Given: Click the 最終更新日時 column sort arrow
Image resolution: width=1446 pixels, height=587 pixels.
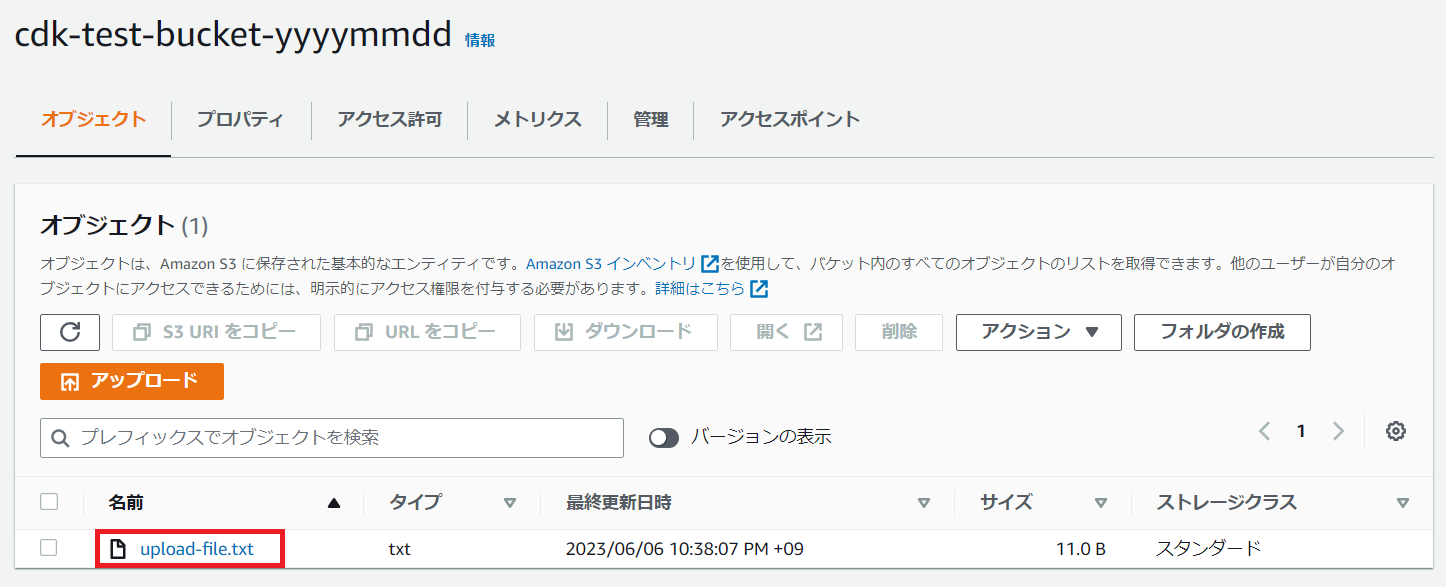Looking at the screenshot, I should coord(924,503).
